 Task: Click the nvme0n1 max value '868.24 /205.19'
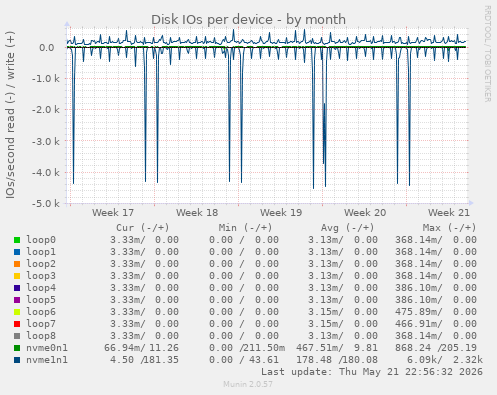(x=436, y=348)
